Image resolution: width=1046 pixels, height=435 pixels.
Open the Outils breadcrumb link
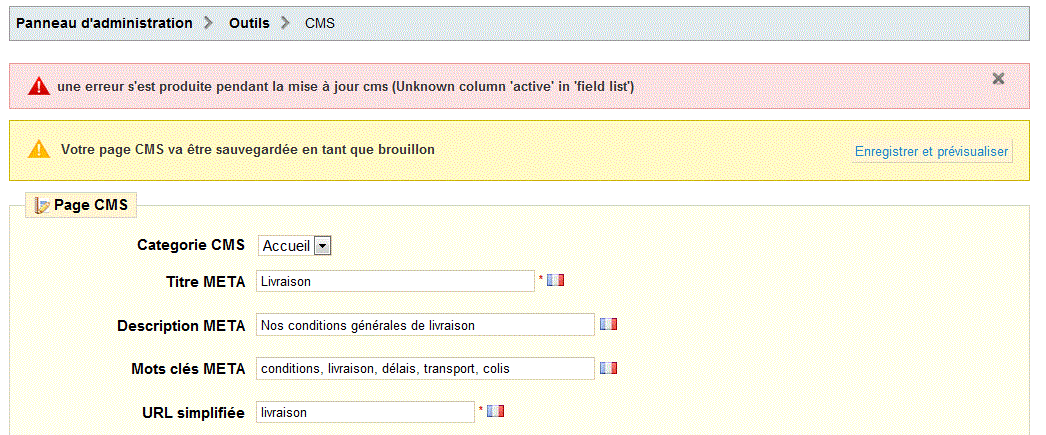click(x=249, y=23)
